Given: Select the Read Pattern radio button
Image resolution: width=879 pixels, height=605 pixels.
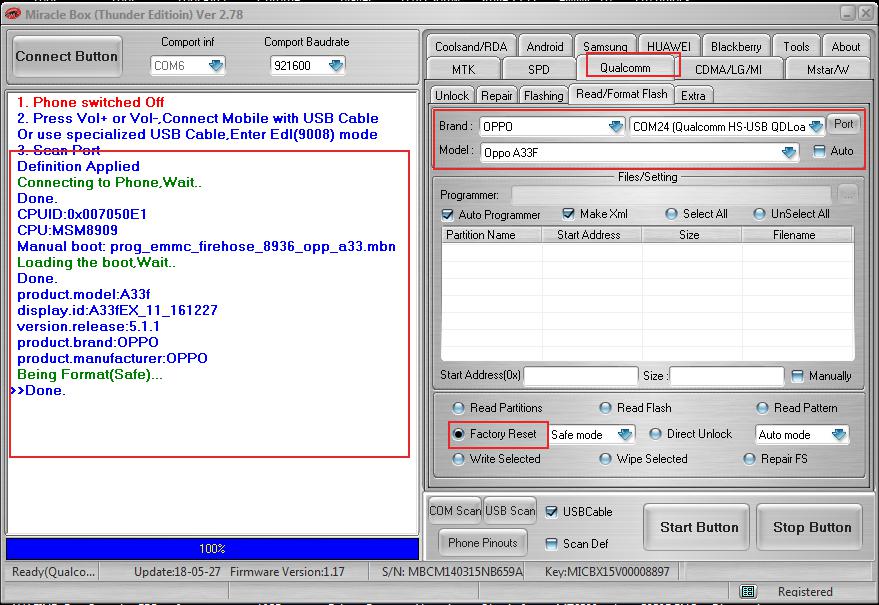Looking at the screenshot, I should coord(762,408).
